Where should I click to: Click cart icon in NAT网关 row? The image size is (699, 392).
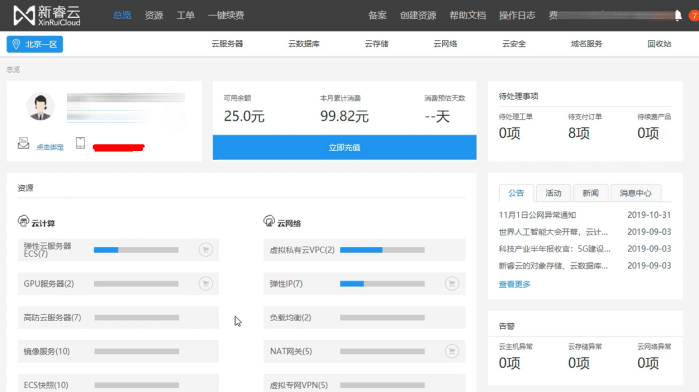pos(452,351)
